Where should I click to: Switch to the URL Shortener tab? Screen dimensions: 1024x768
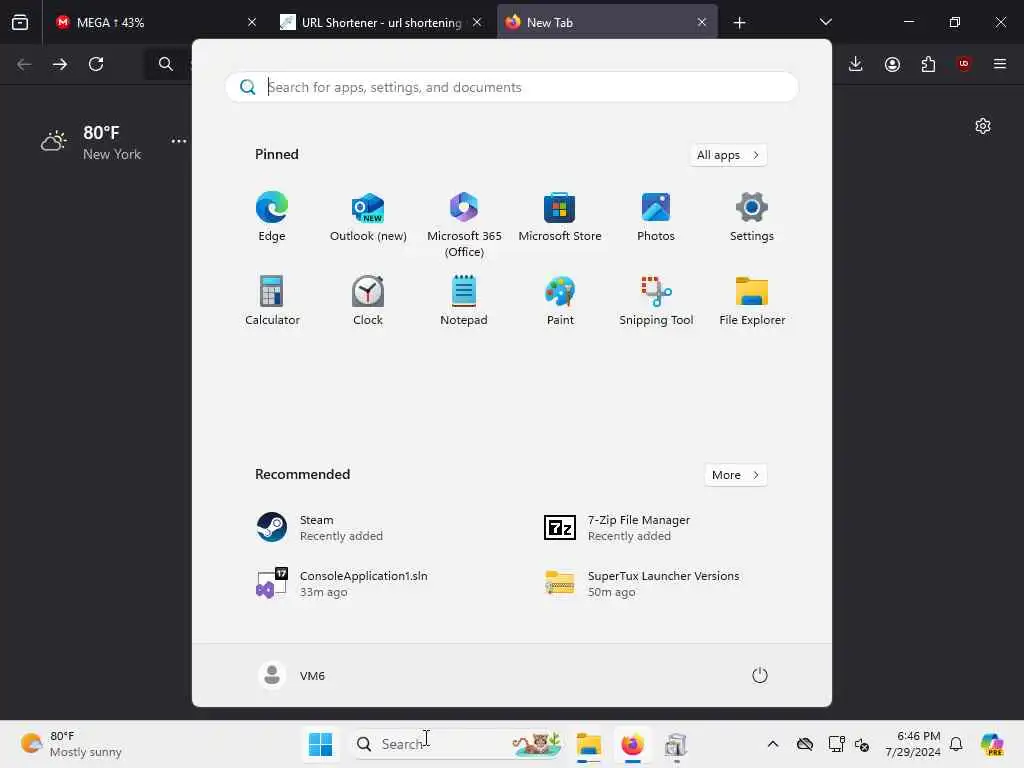point(381,22)
